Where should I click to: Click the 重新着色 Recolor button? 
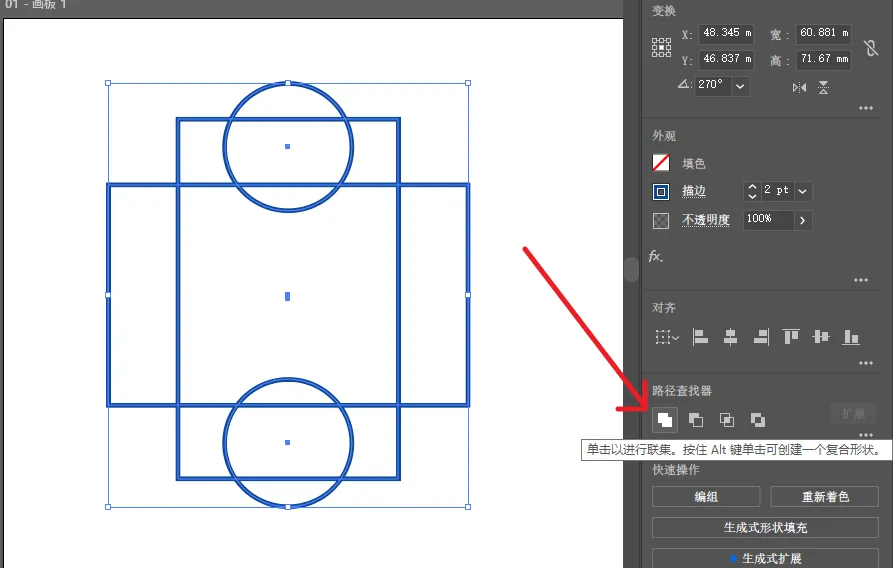point(825,497)
